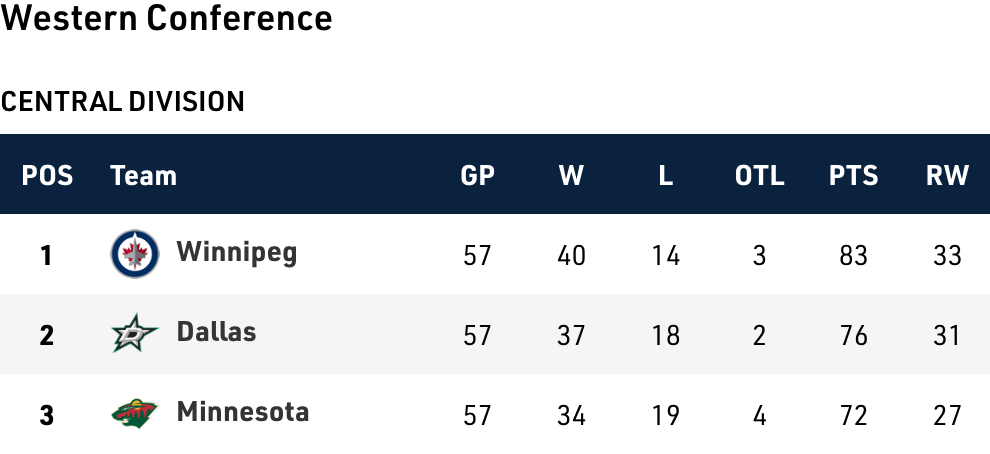Sort table by PTS column header
The height and width of the screenshot is (454, 990).
853,176
